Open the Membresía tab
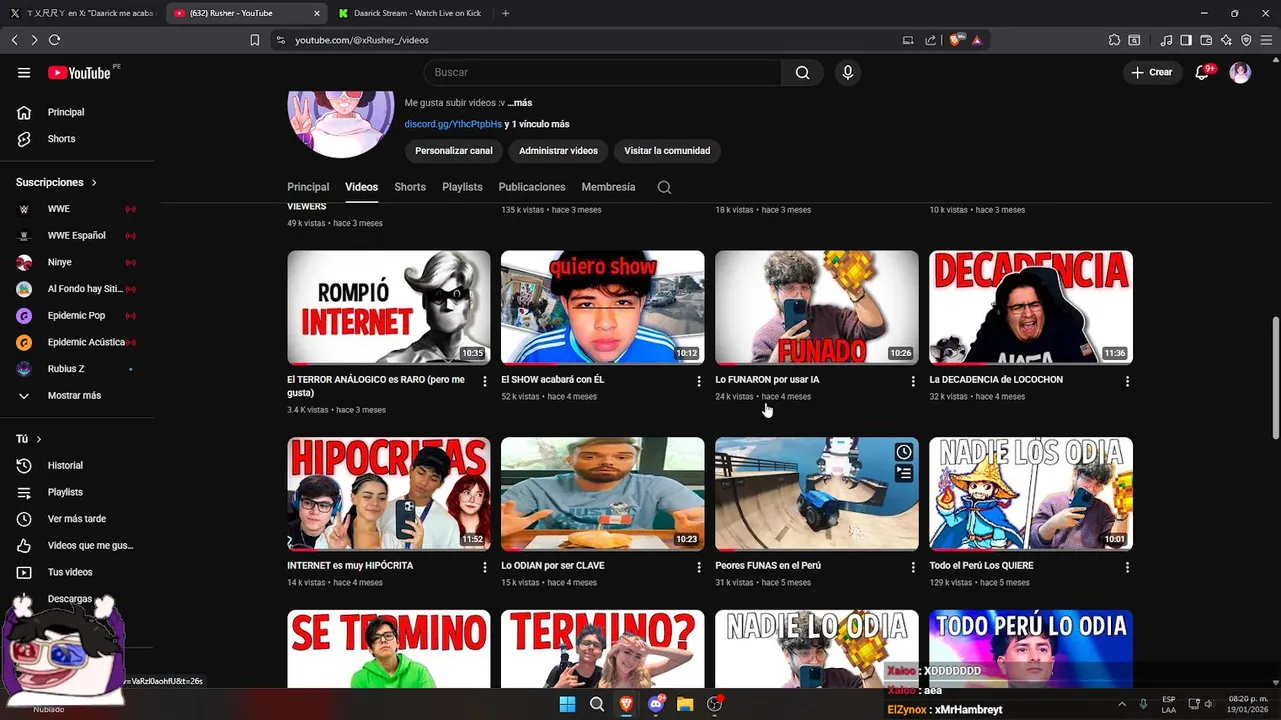Screen dimensions: 1281x720 click(x=608, y=187)
